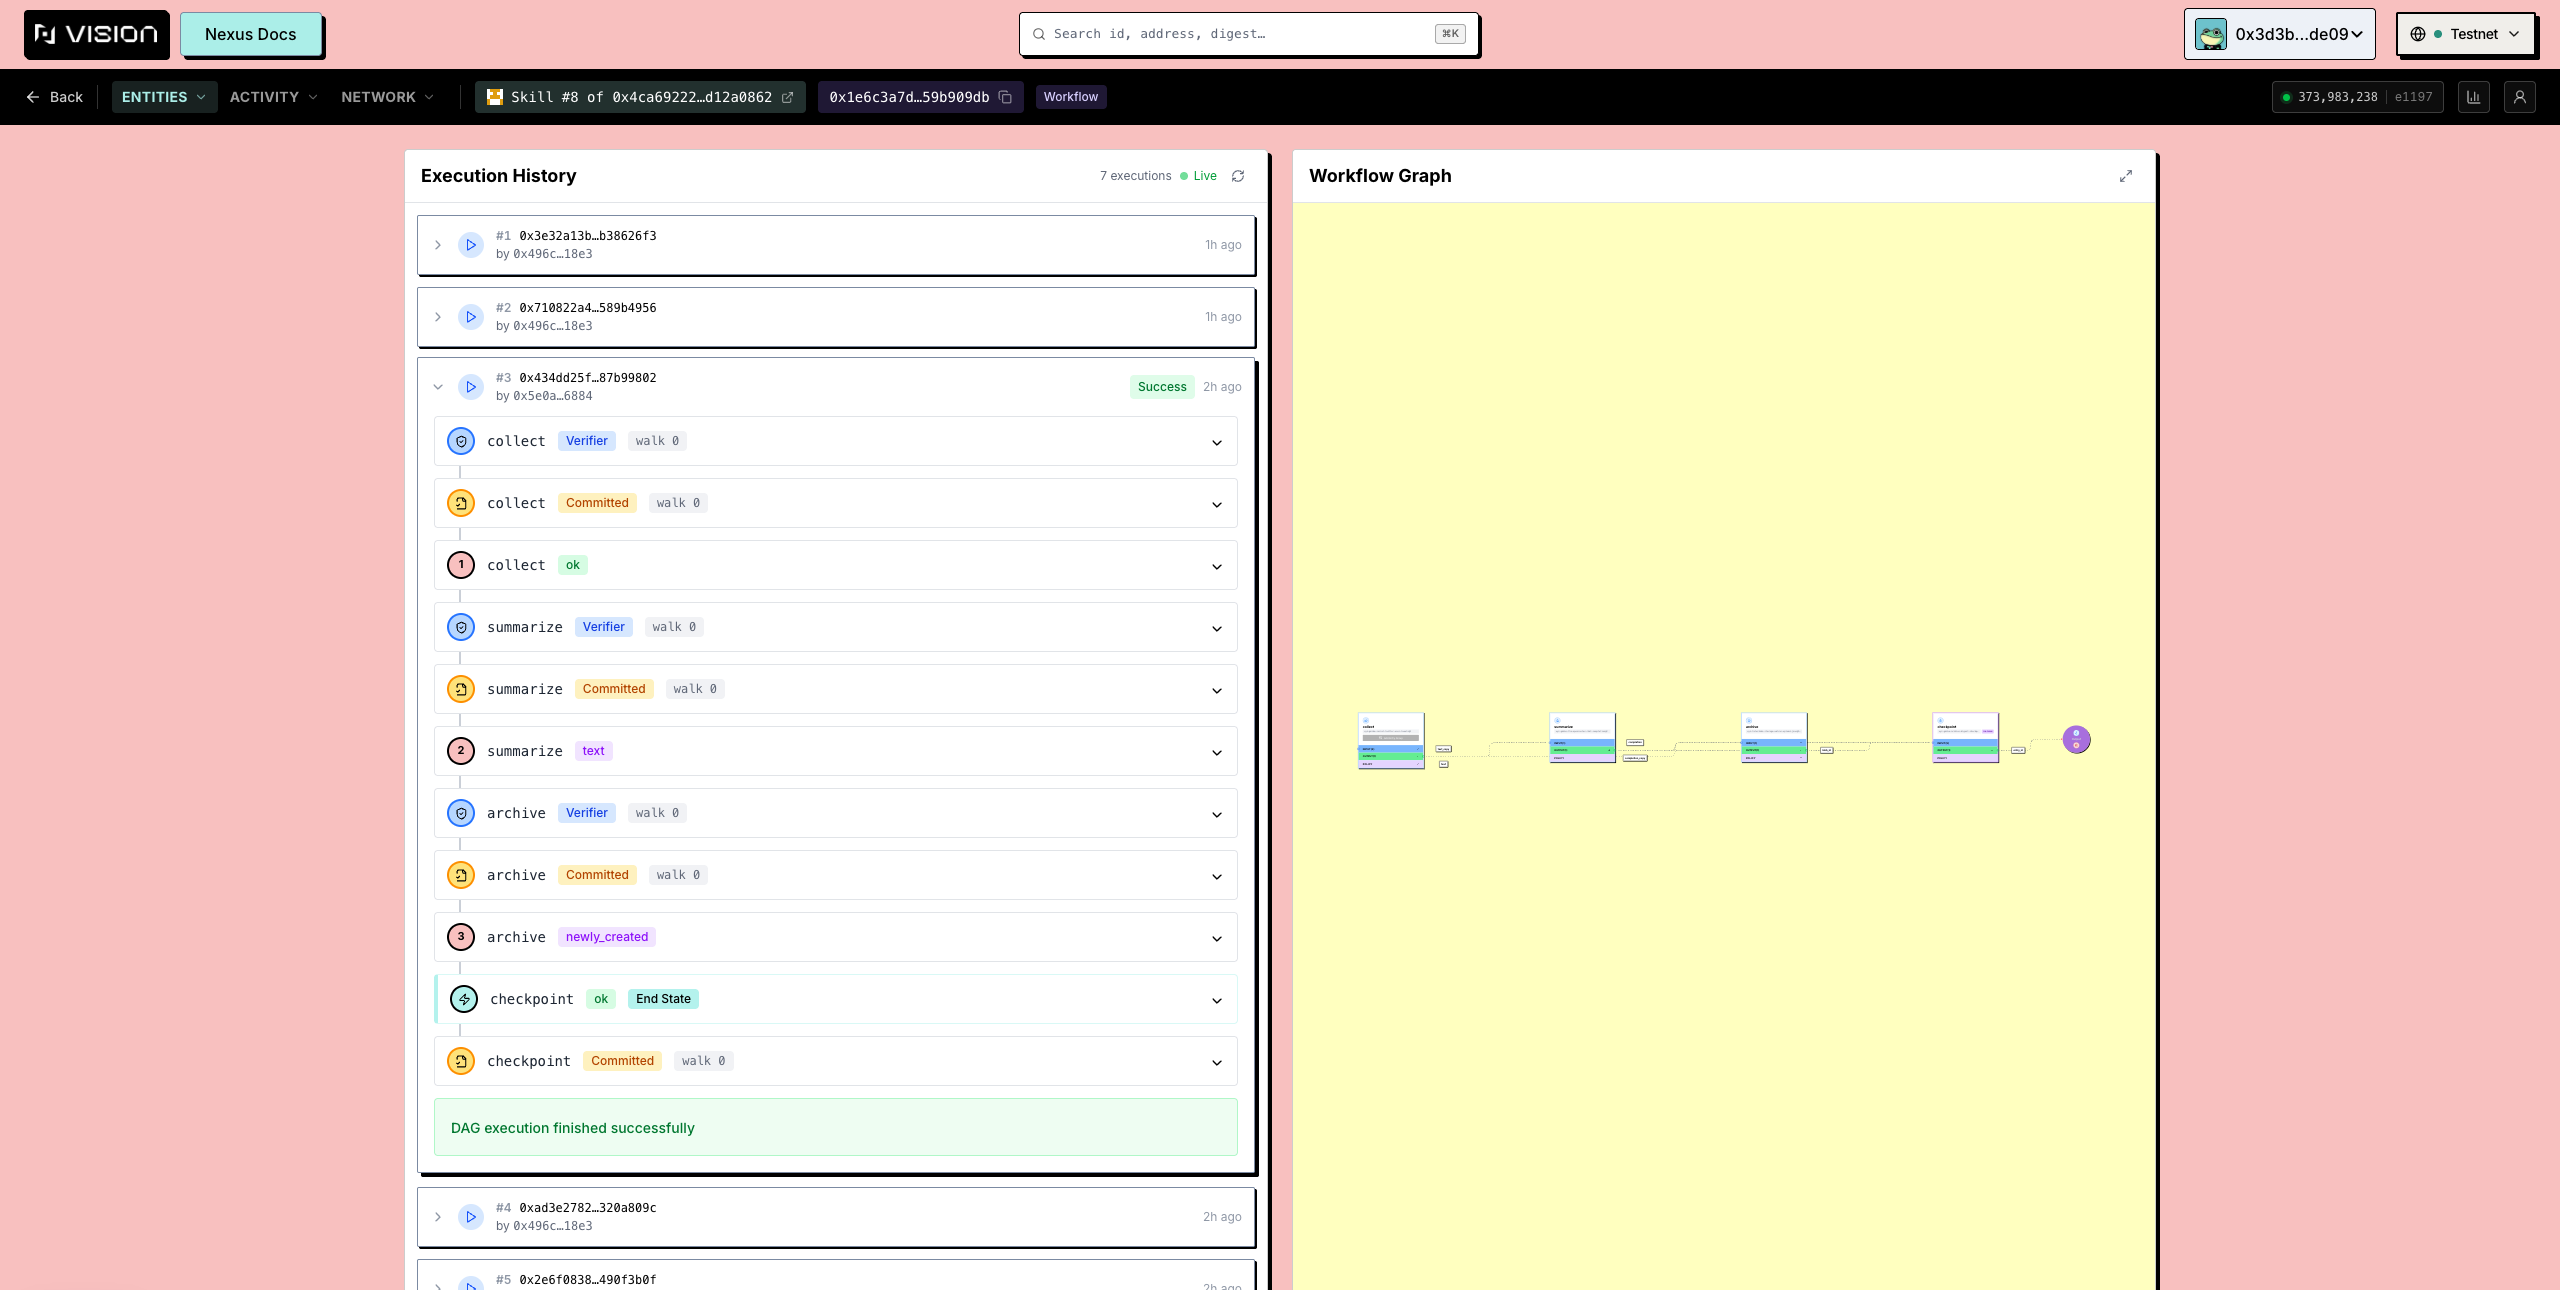This screenshot has width=2560, height=1290.
Task: Expand the archive newly_created step
Action: tap(1217, 938)
